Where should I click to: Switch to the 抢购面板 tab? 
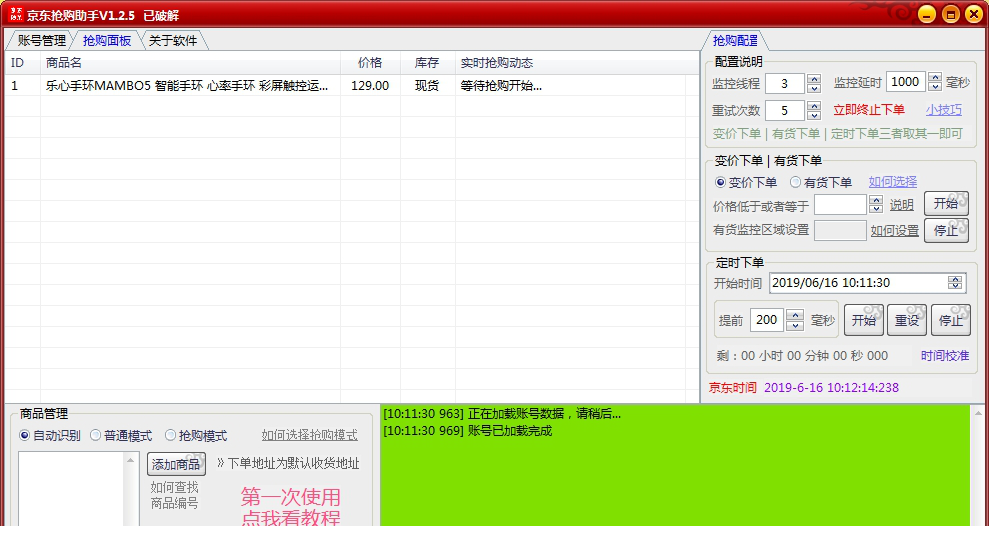tap(107, 40)
